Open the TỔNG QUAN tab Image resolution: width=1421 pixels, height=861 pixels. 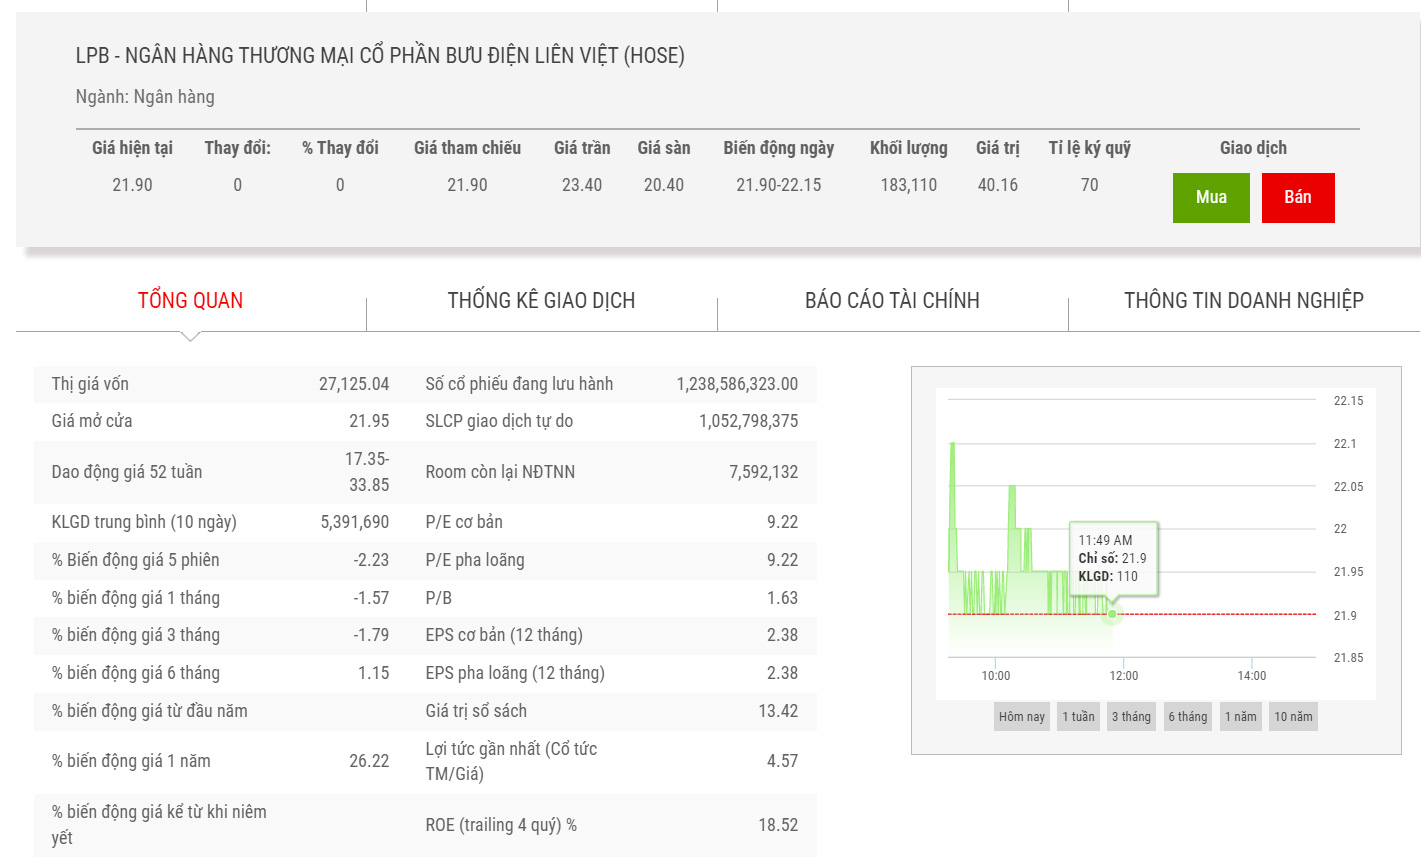point(190,300)
